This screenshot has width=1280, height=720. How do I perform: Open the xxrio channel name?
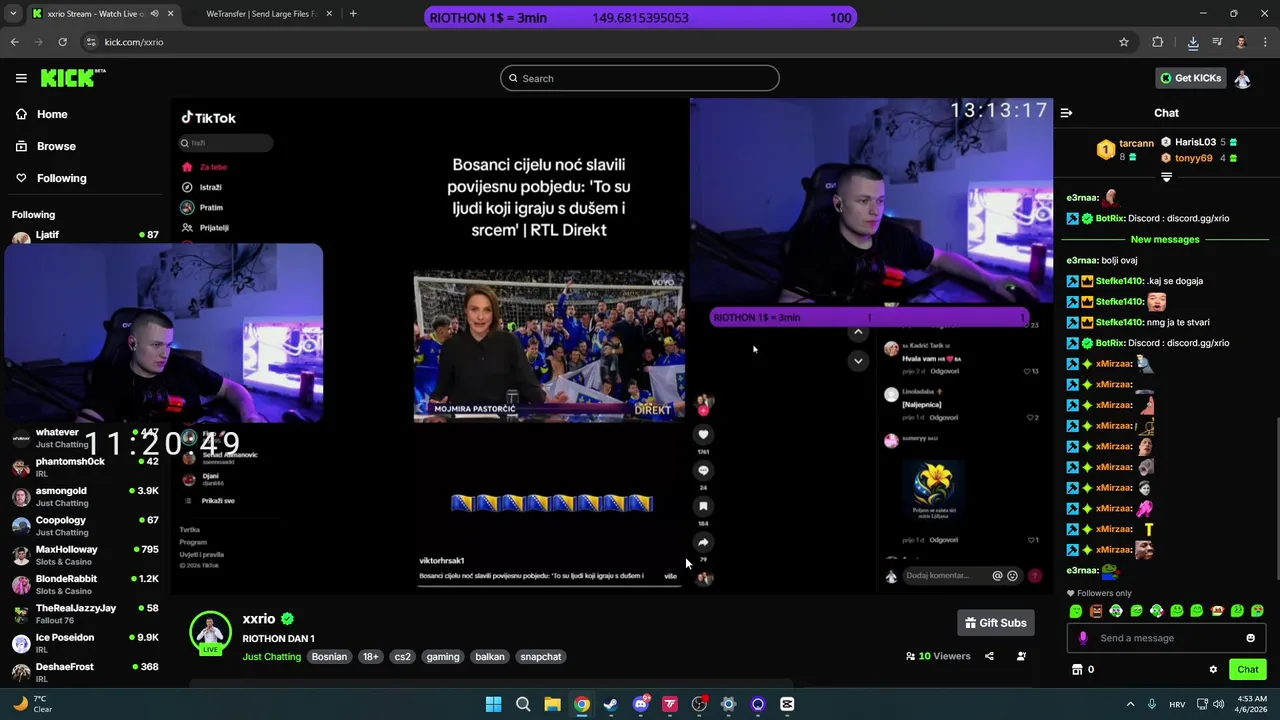point(258,619)
